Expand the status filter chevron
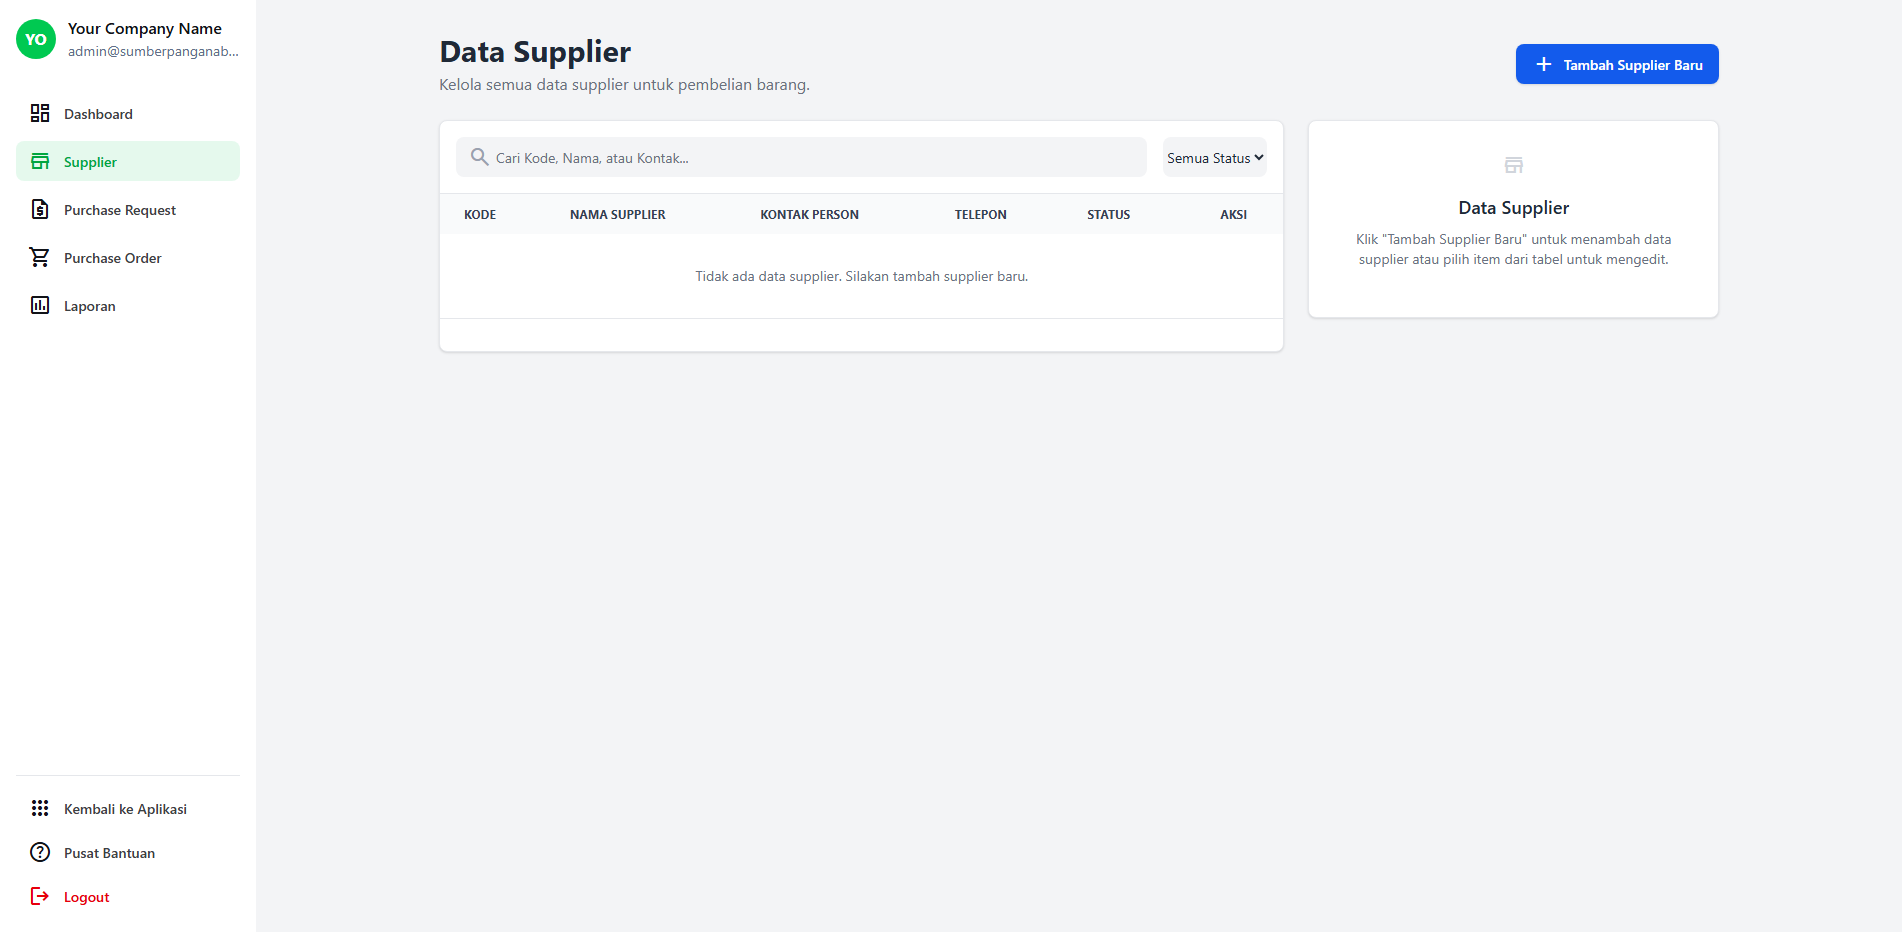 pyautogui.click(x=1257, y=157)
